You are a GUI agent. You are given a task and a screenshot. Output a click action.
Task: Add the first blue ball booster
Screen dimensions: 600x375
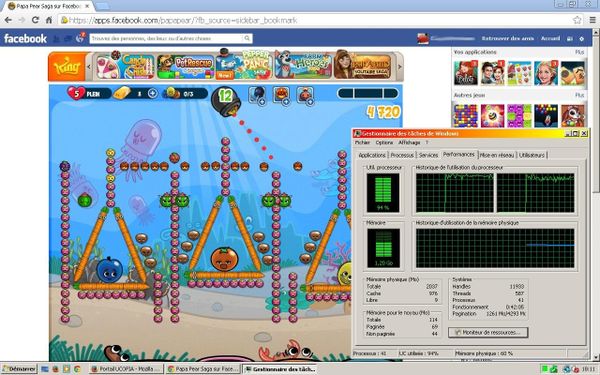[x=257, y=95]
